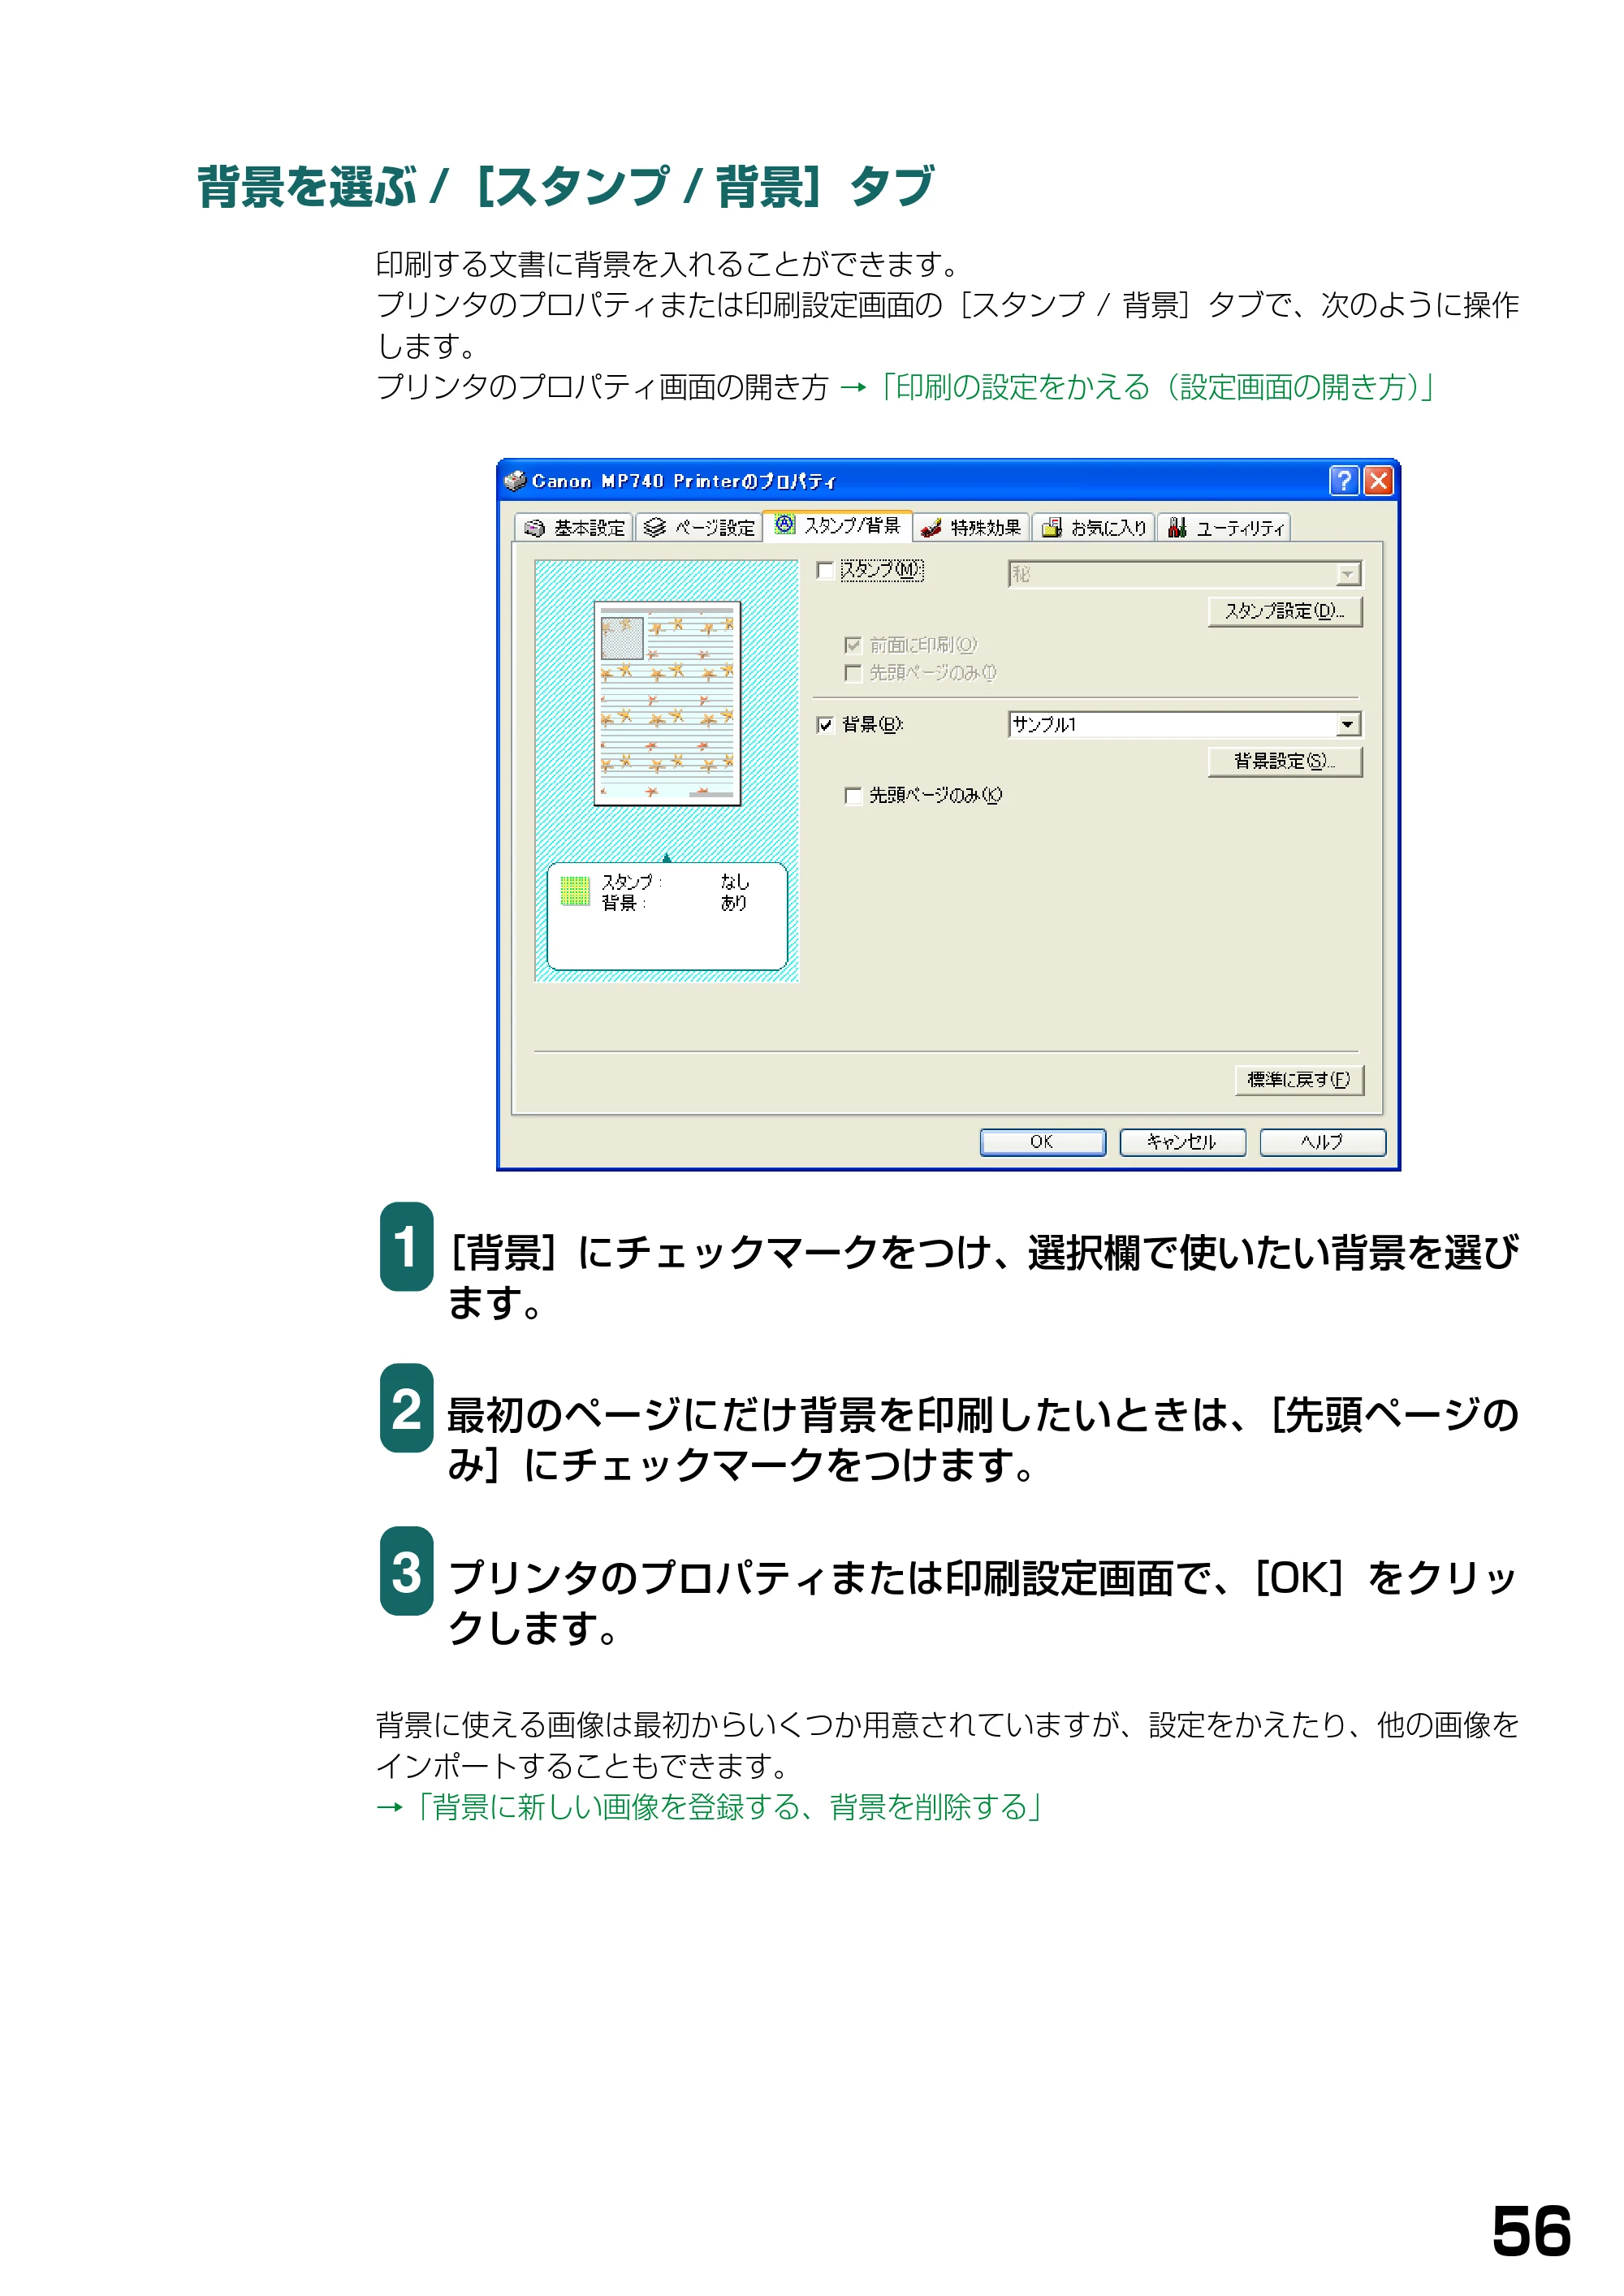Toggle the 前面に印刷 checkbox

click(x=853, y=645)
